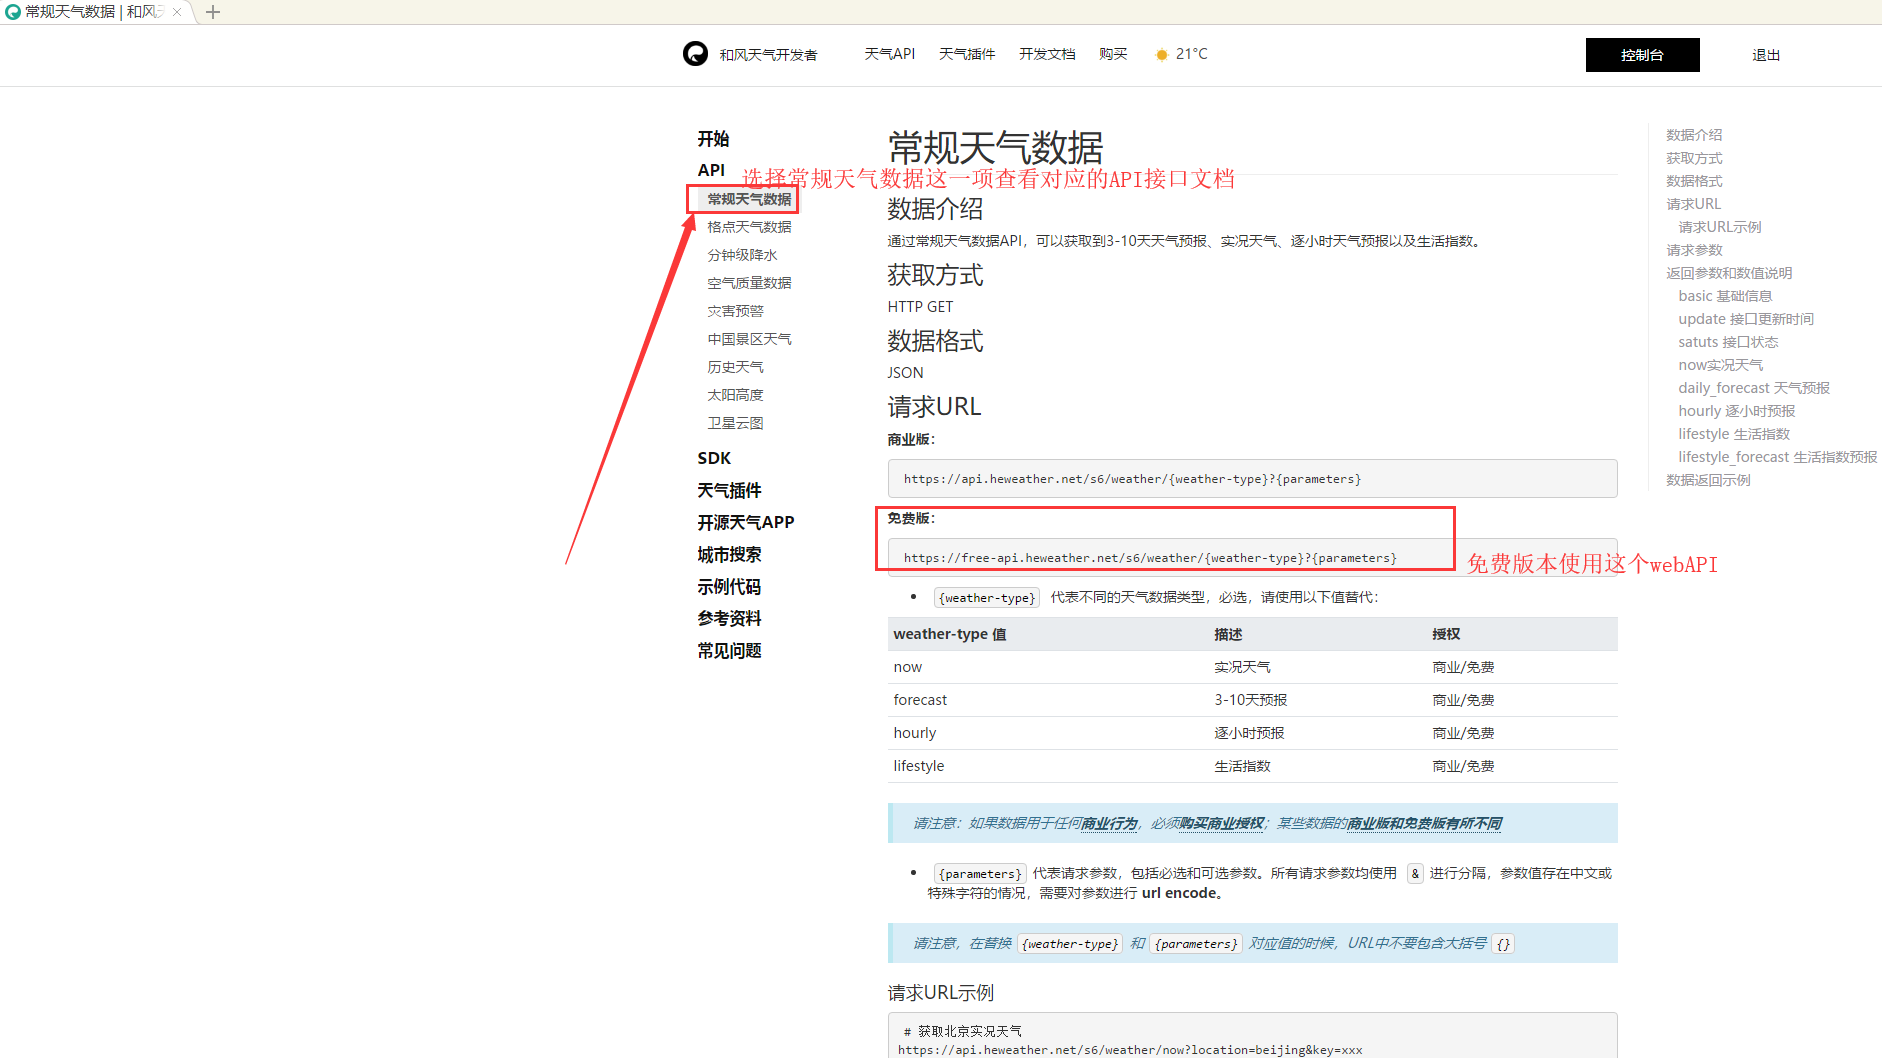Collapse the API section in the sidebar
This screenshot has height=1058, width=1882.
[711, 170]
